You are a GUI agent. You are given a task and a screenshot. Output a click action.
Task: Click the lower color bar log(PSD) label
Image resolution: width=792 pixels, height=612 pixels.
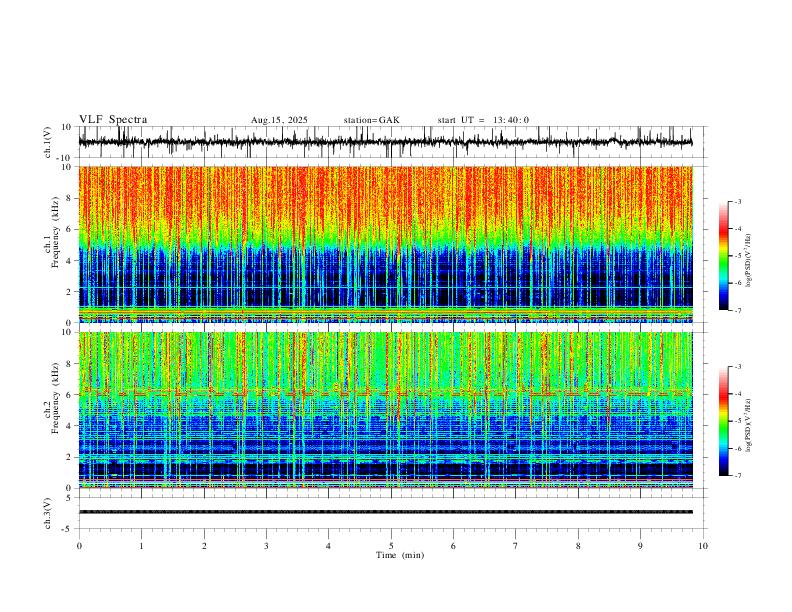click(749, 425)
